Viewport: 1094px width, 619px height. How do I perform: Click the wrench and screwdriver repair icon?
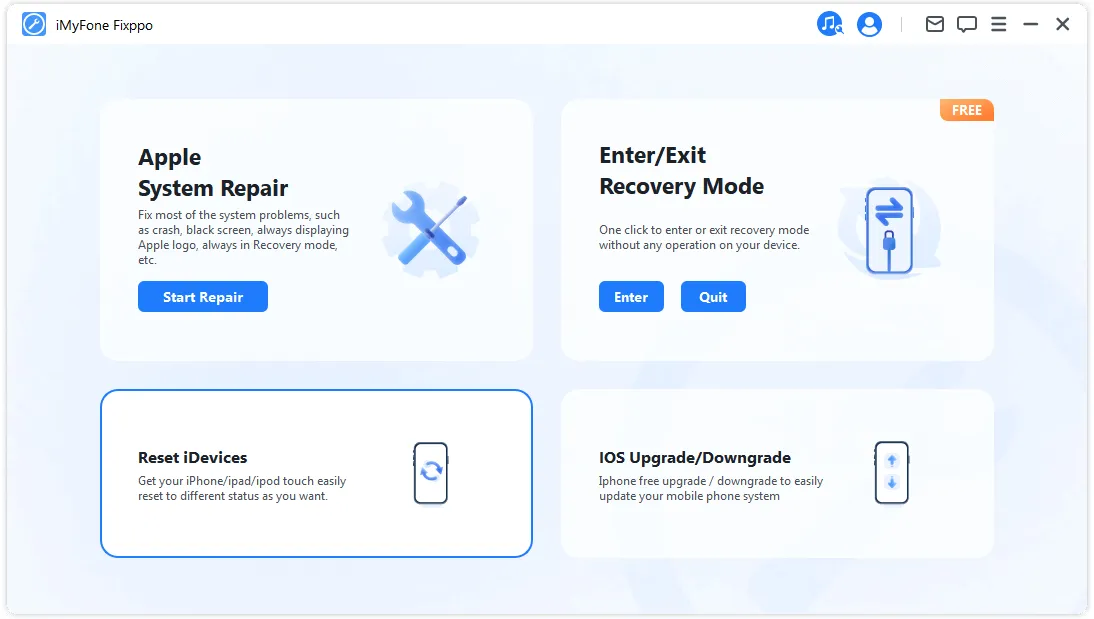430,229
